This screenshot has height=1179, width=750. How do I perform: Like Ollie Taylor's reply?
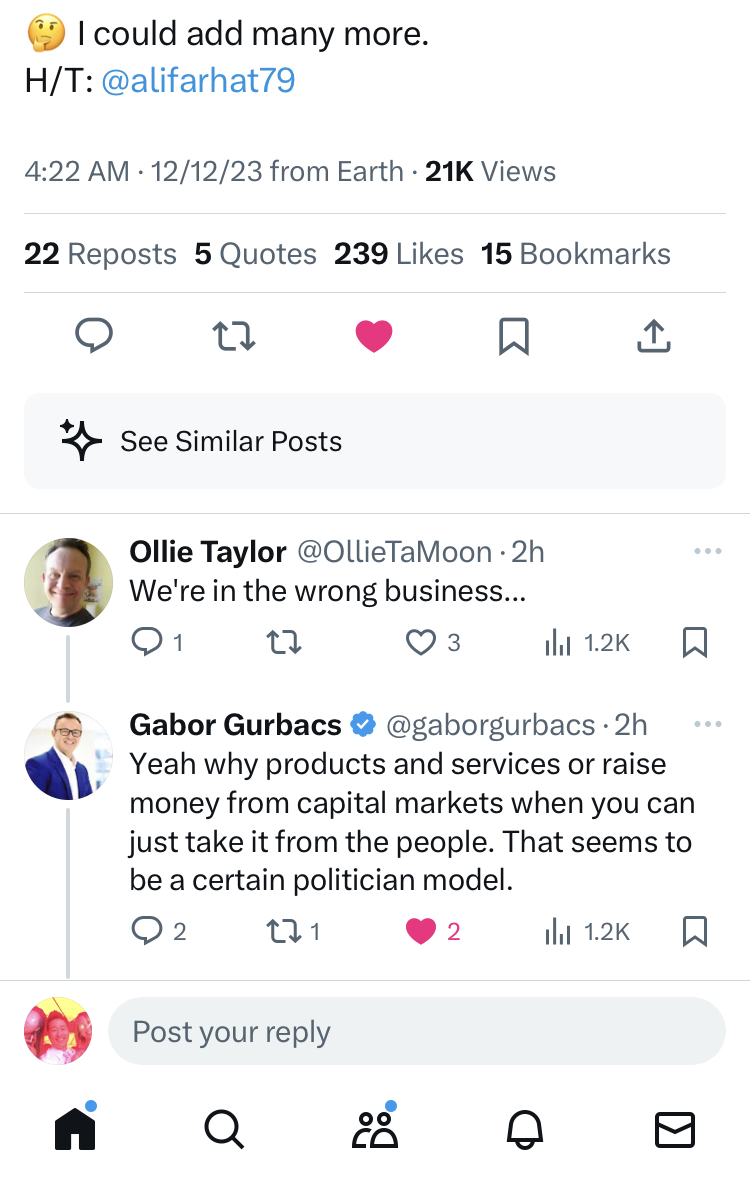click(x=421, y=642)
